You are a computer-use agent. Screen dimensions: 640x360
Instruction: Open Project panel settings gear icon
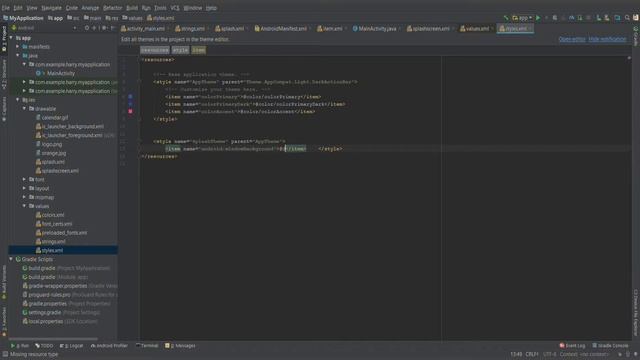[104, 28]
